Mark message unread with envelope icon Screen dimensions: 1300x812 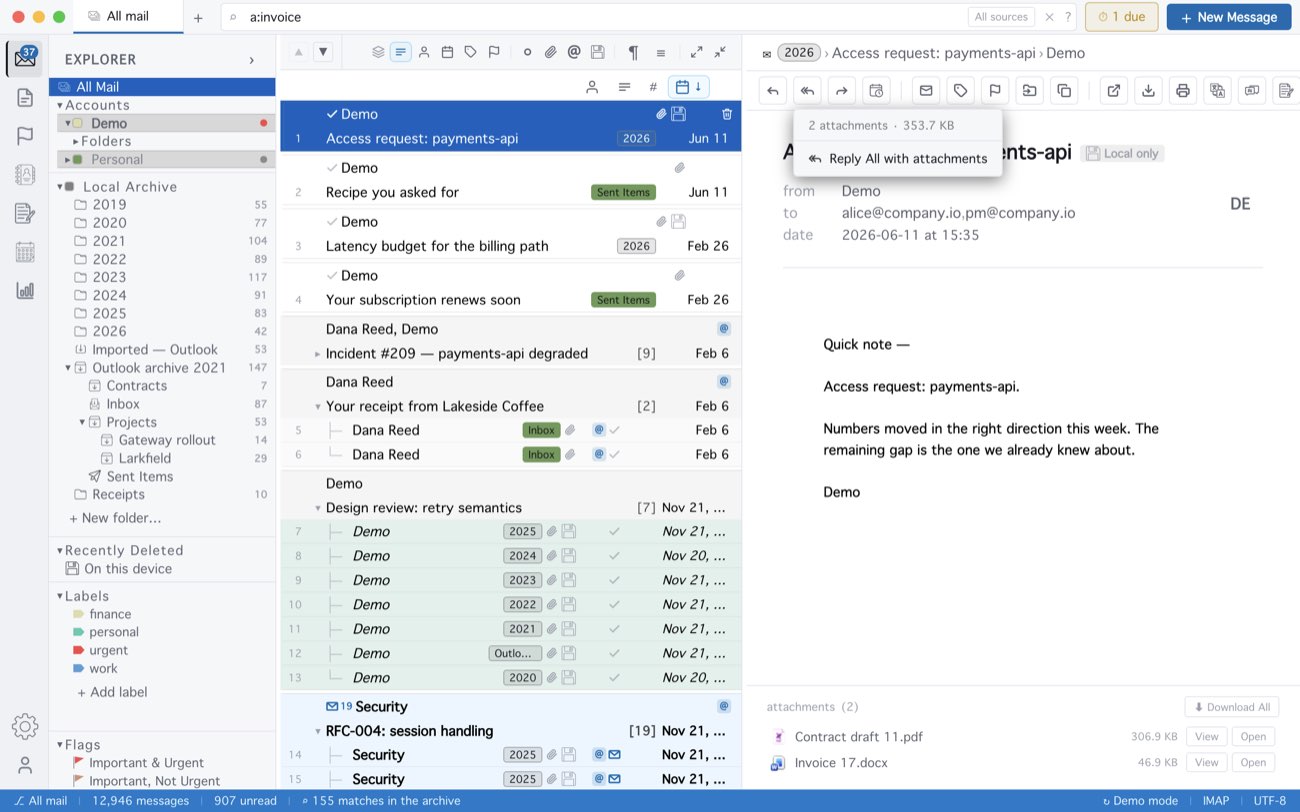click(926, 91)
